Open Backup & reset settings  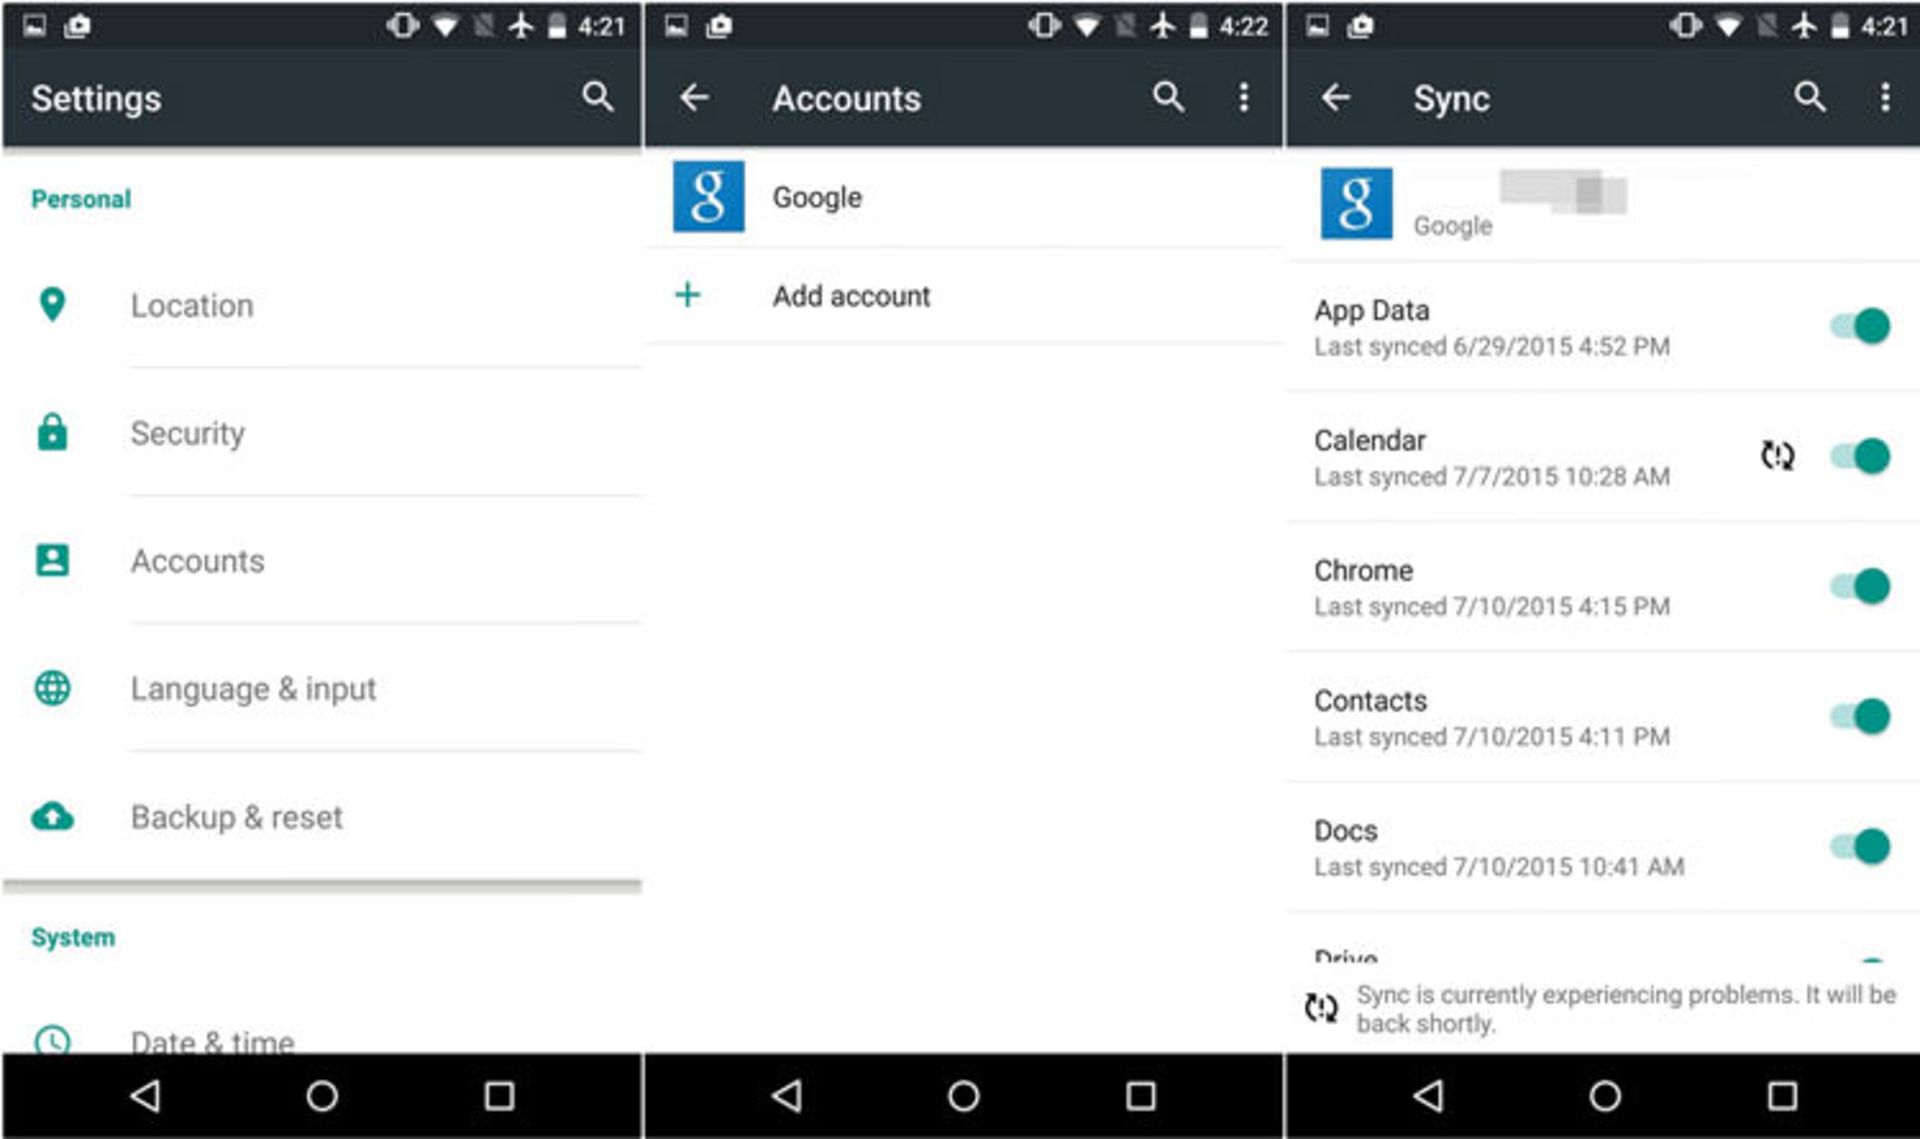tap(322, 816)
